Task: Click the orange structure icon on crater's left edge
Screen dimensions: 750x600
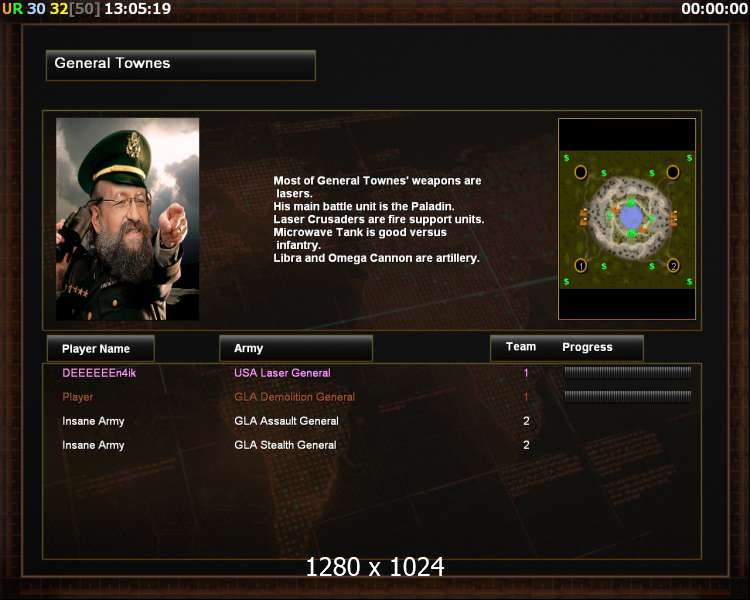Action: (x=584, y=217)
